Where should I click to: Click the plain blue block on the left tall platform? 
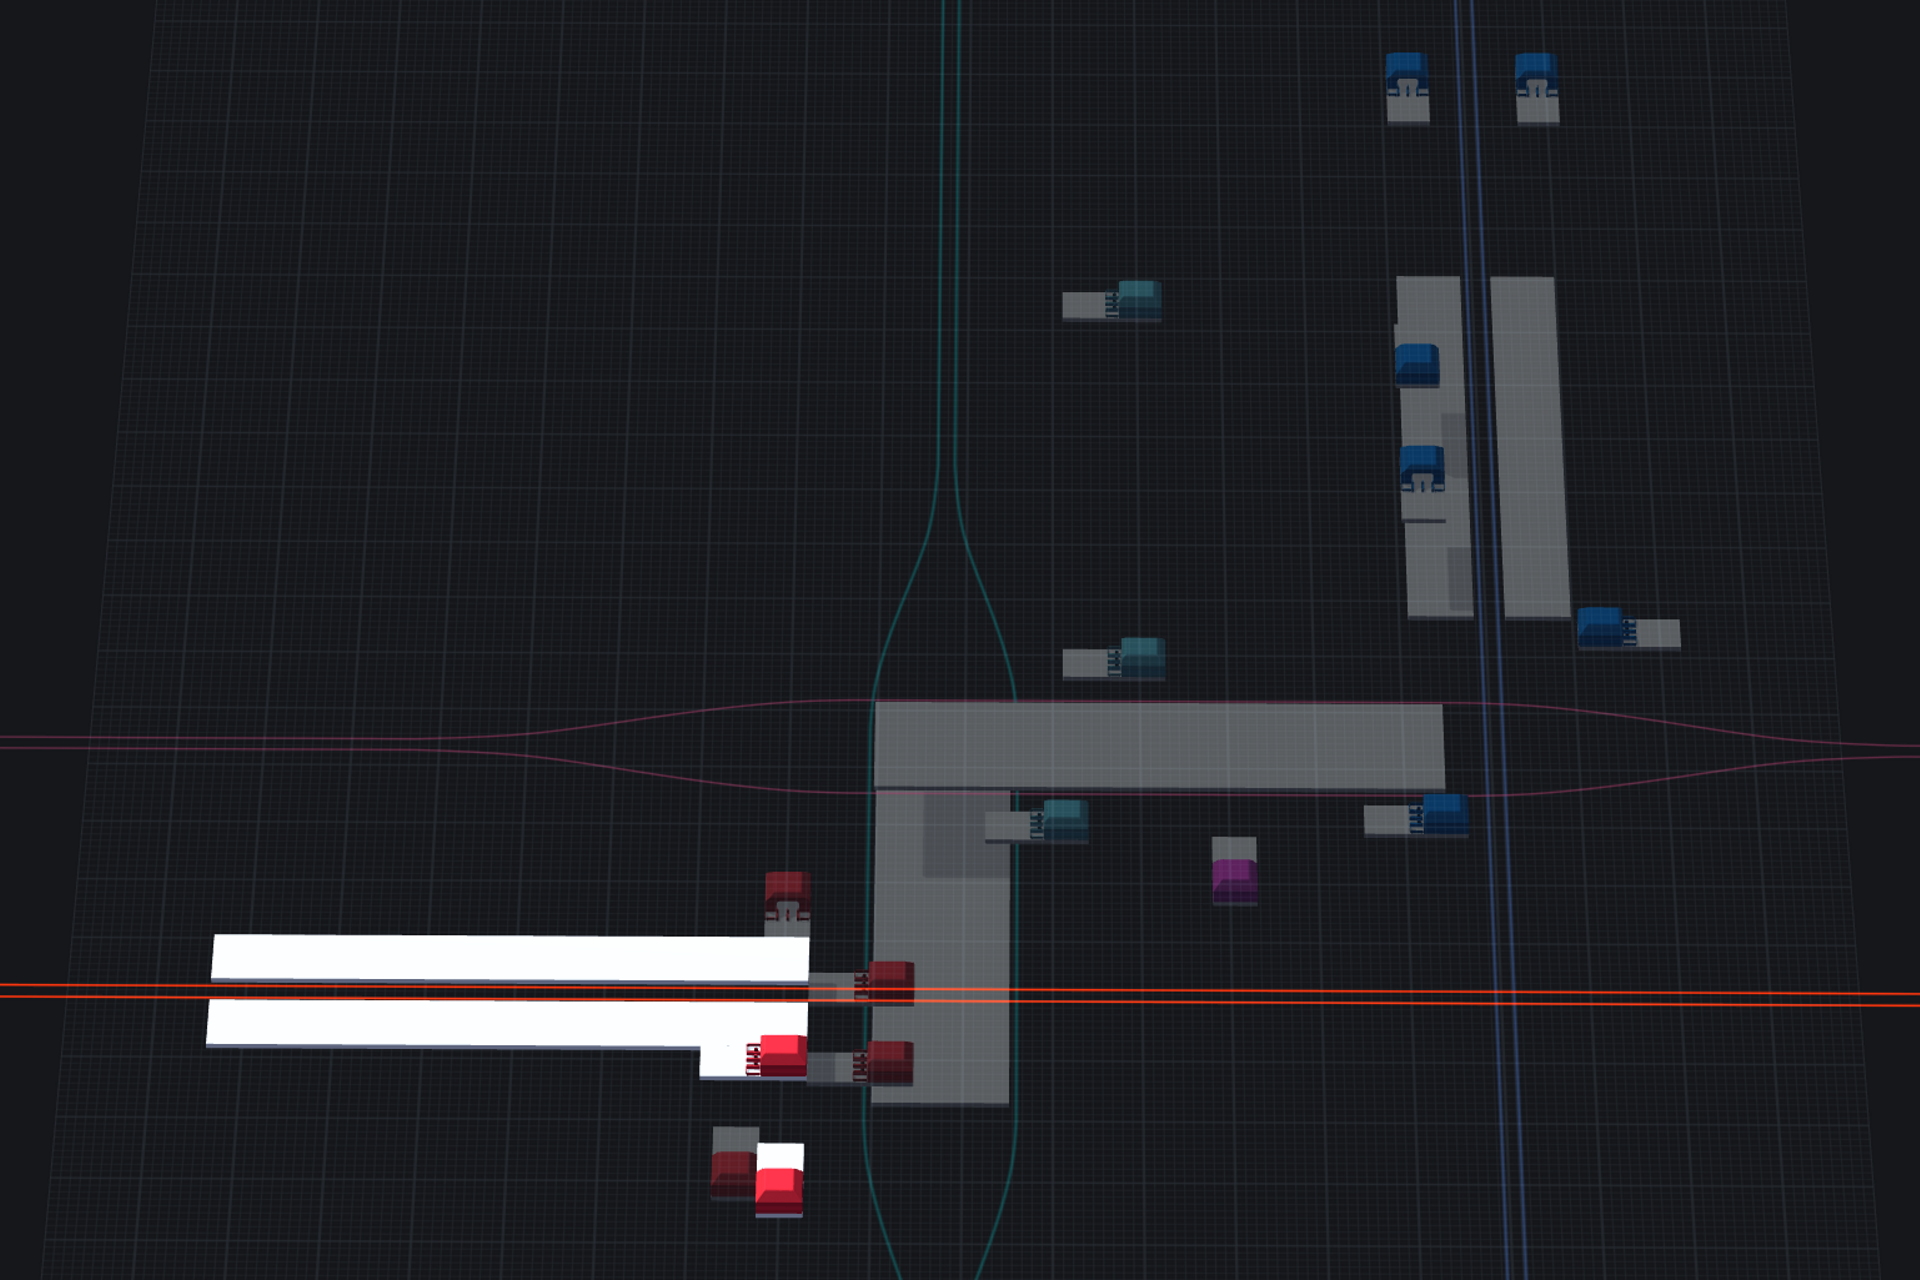[1416, 364]
